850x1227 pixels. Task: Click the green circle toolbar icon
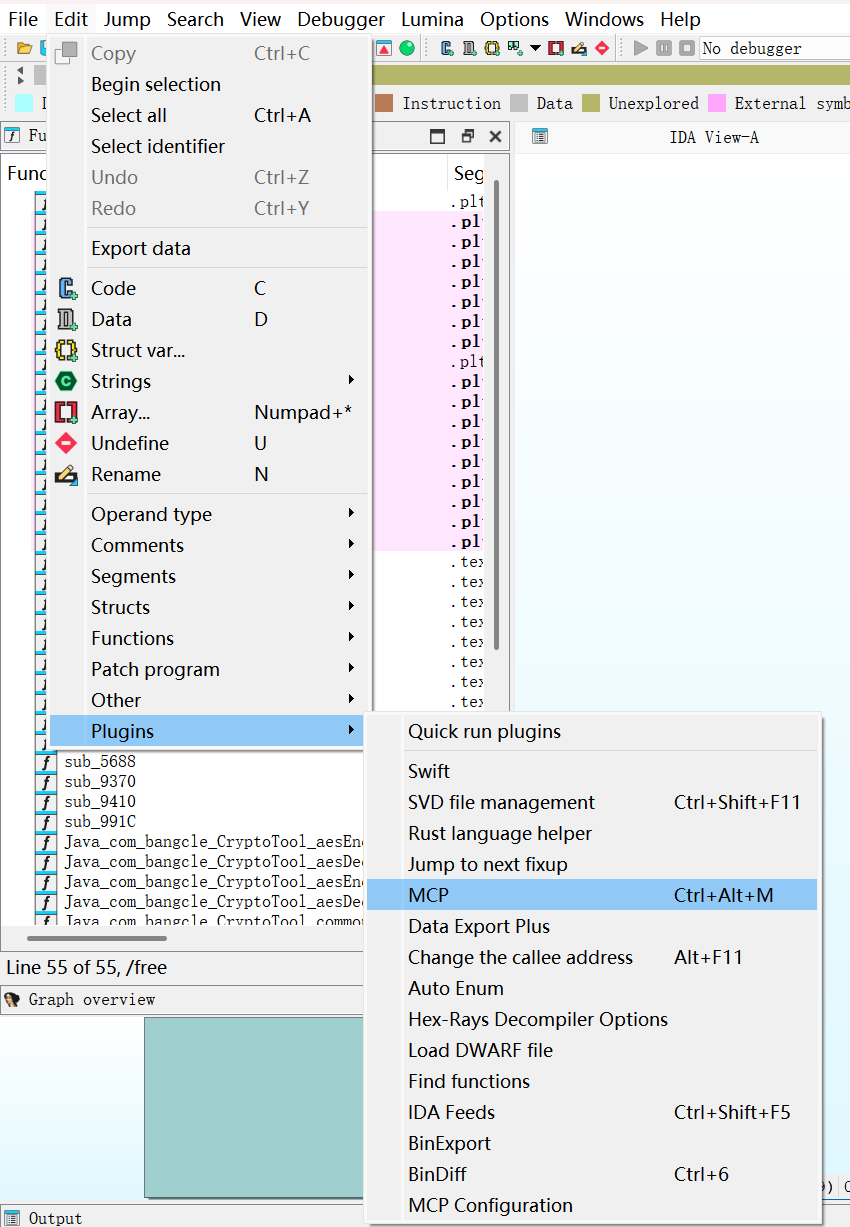[407, 48]
